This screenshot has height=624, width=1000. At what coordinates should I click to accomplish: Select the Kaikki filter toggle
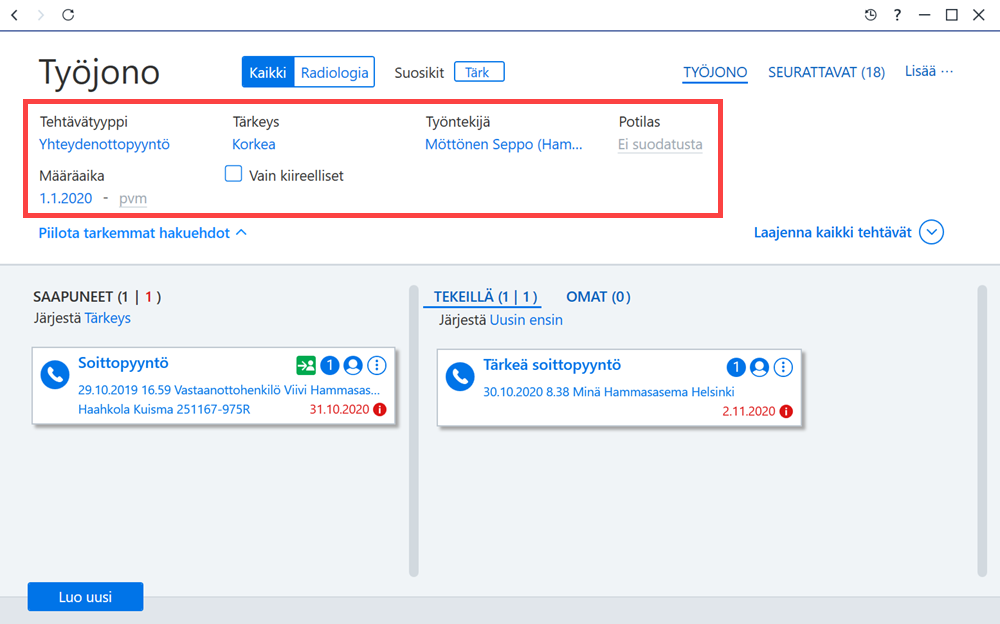pos(268,73)
